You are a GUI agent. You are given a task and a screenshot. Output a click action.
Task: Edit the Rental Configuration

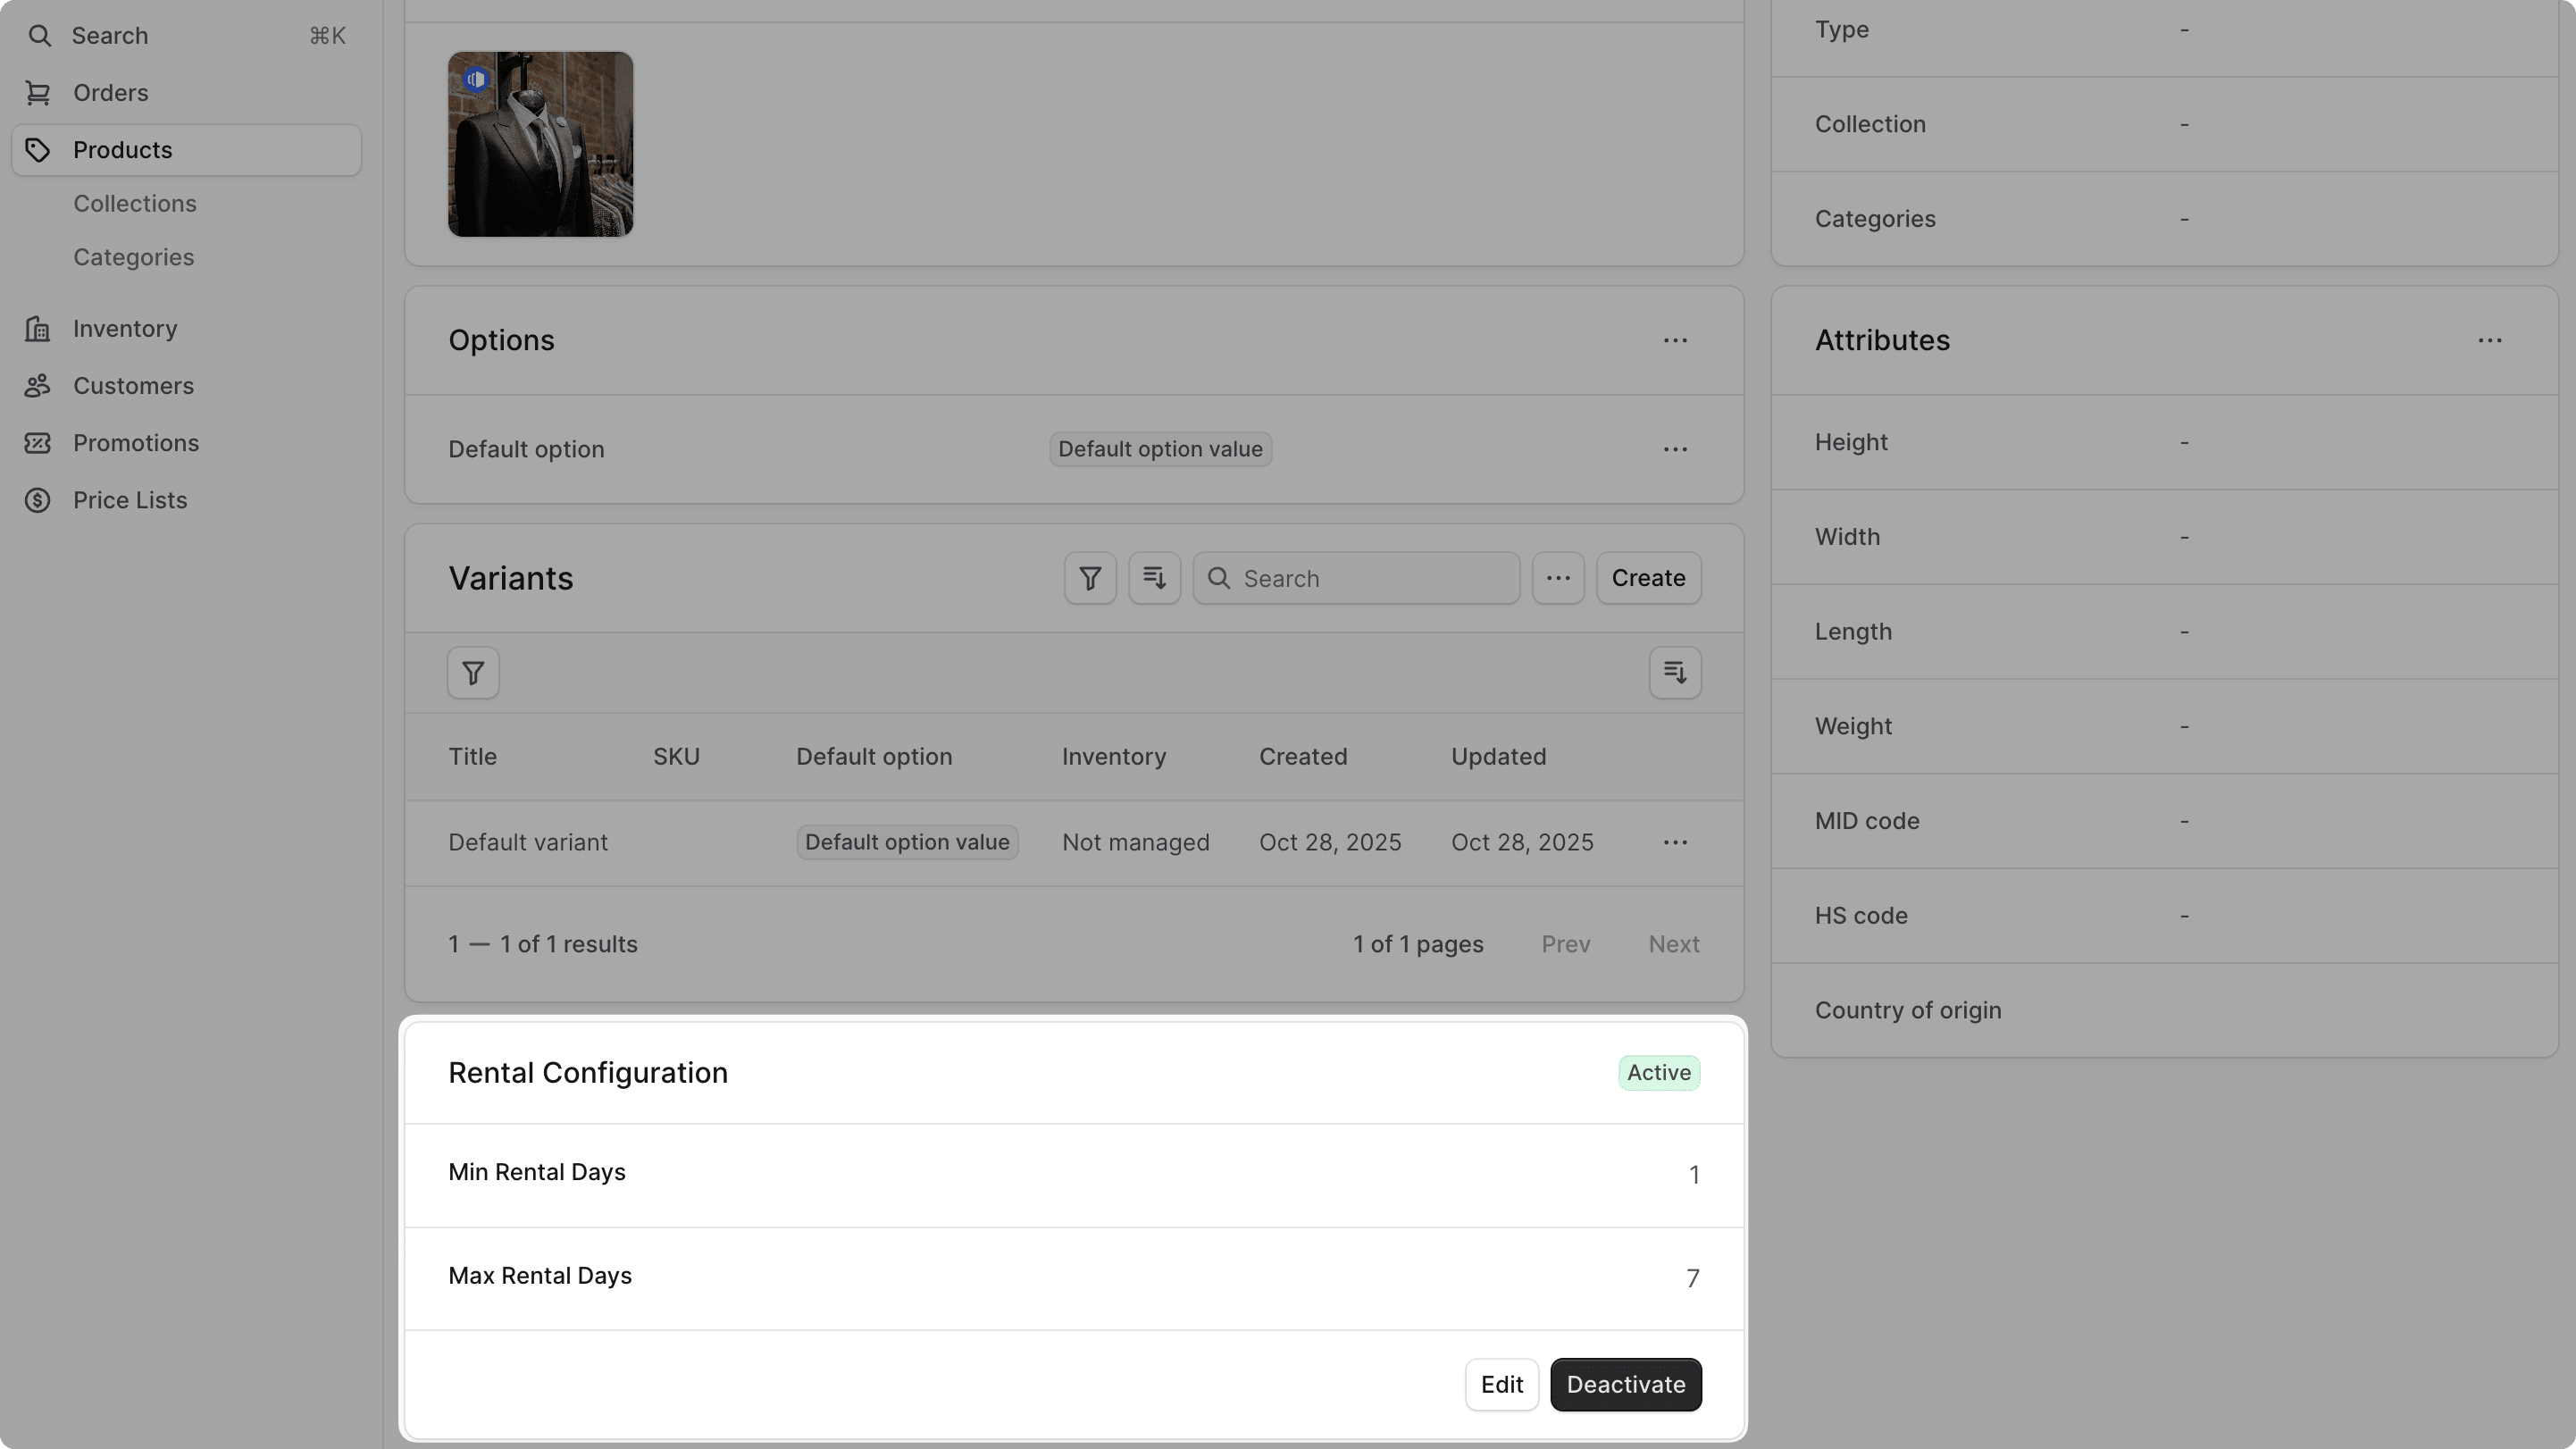[x=1501, y=1385]
